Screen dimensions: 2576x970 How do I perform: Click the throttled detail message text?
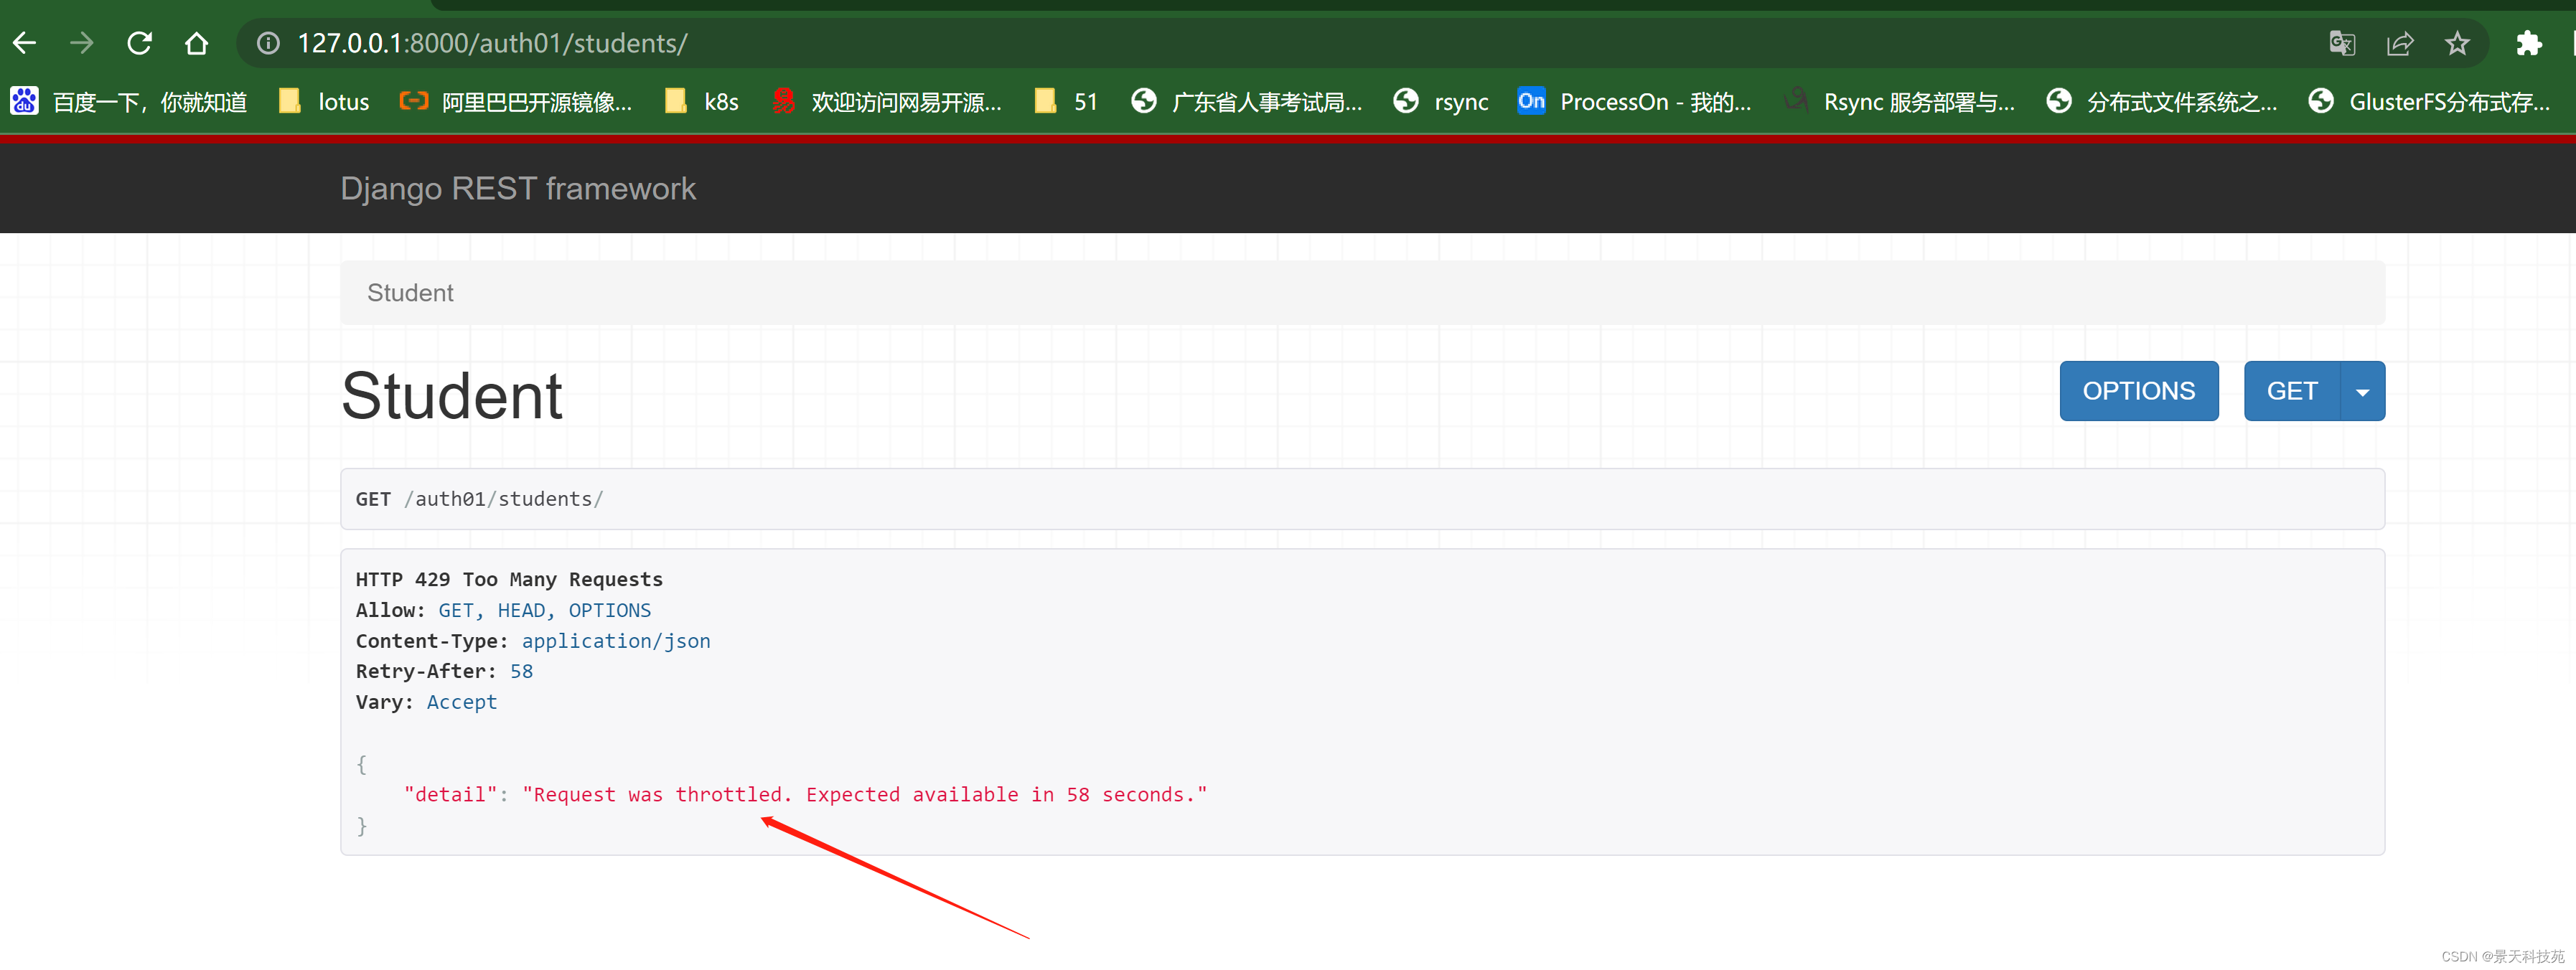(x=865, y=794)
